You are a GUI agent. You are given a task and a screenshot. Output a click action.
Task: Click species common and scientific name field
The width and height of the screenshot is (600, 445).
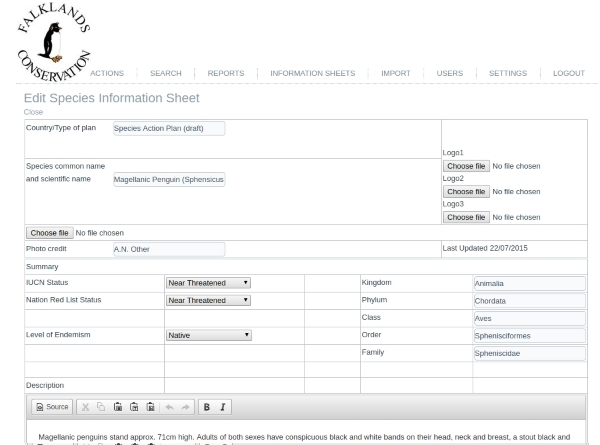pyautogui.click(x=169, y=179)
